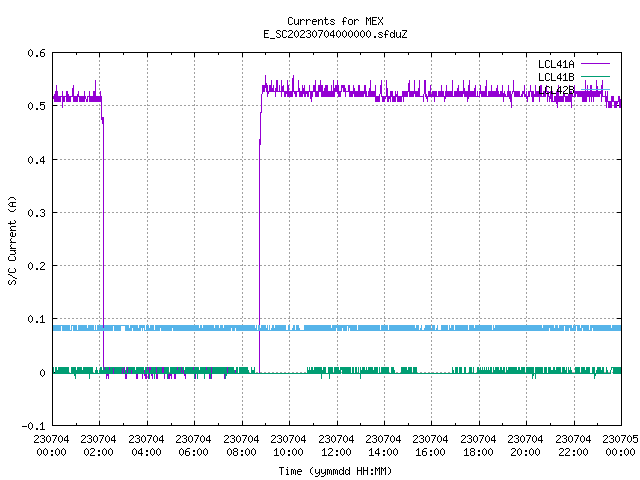Click the LCL42B legend label
The width and height of the screenshot is (640, 480).
coord(556,90)
